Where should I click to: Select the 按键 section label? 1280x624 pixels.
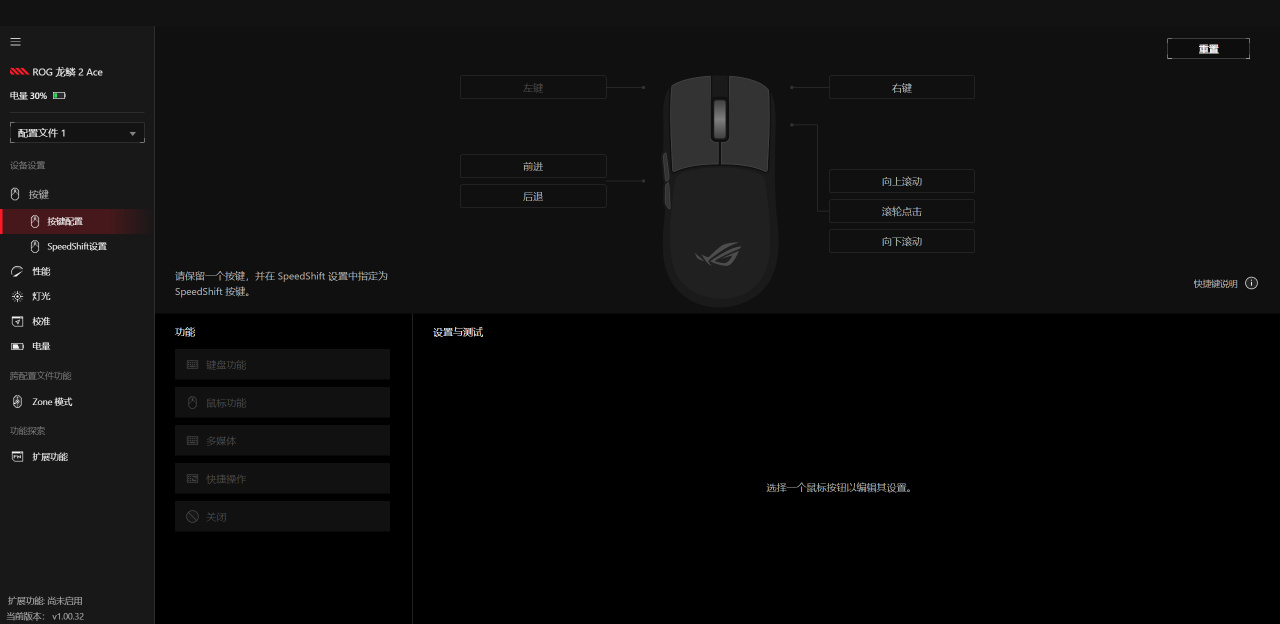tap(38, 195)
